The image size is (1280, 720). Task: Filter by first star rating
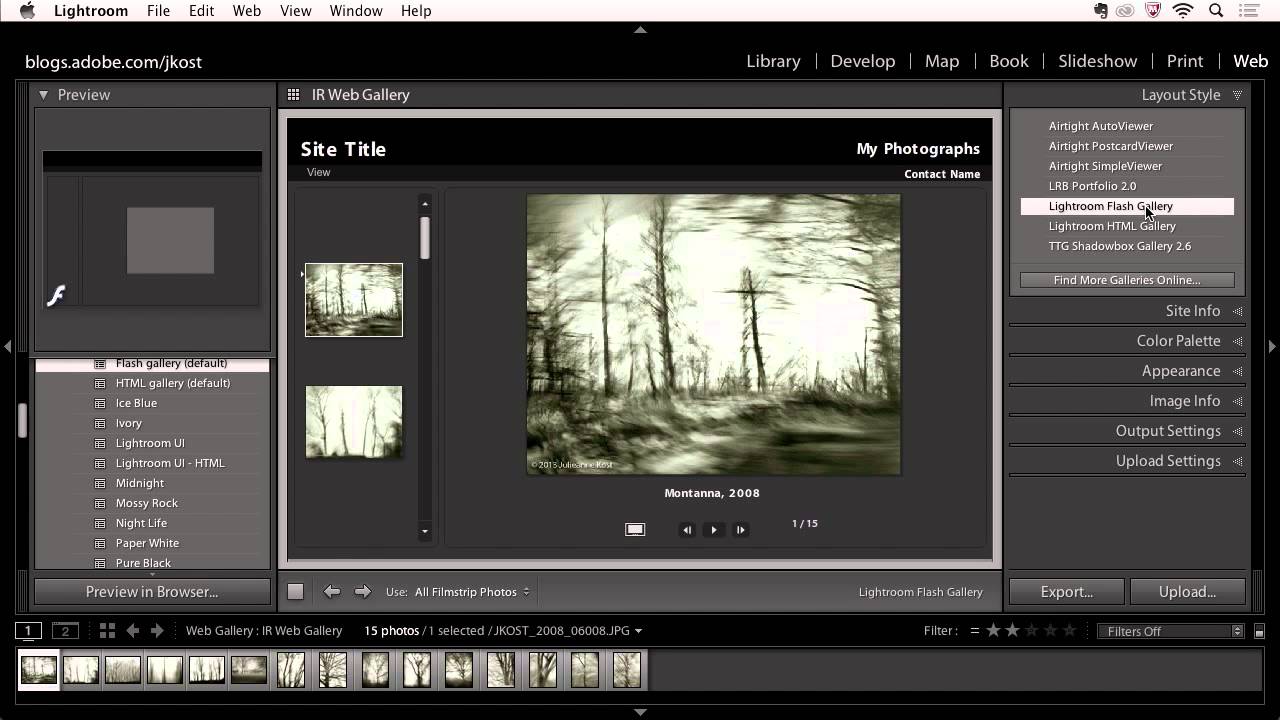click(993, 631)
